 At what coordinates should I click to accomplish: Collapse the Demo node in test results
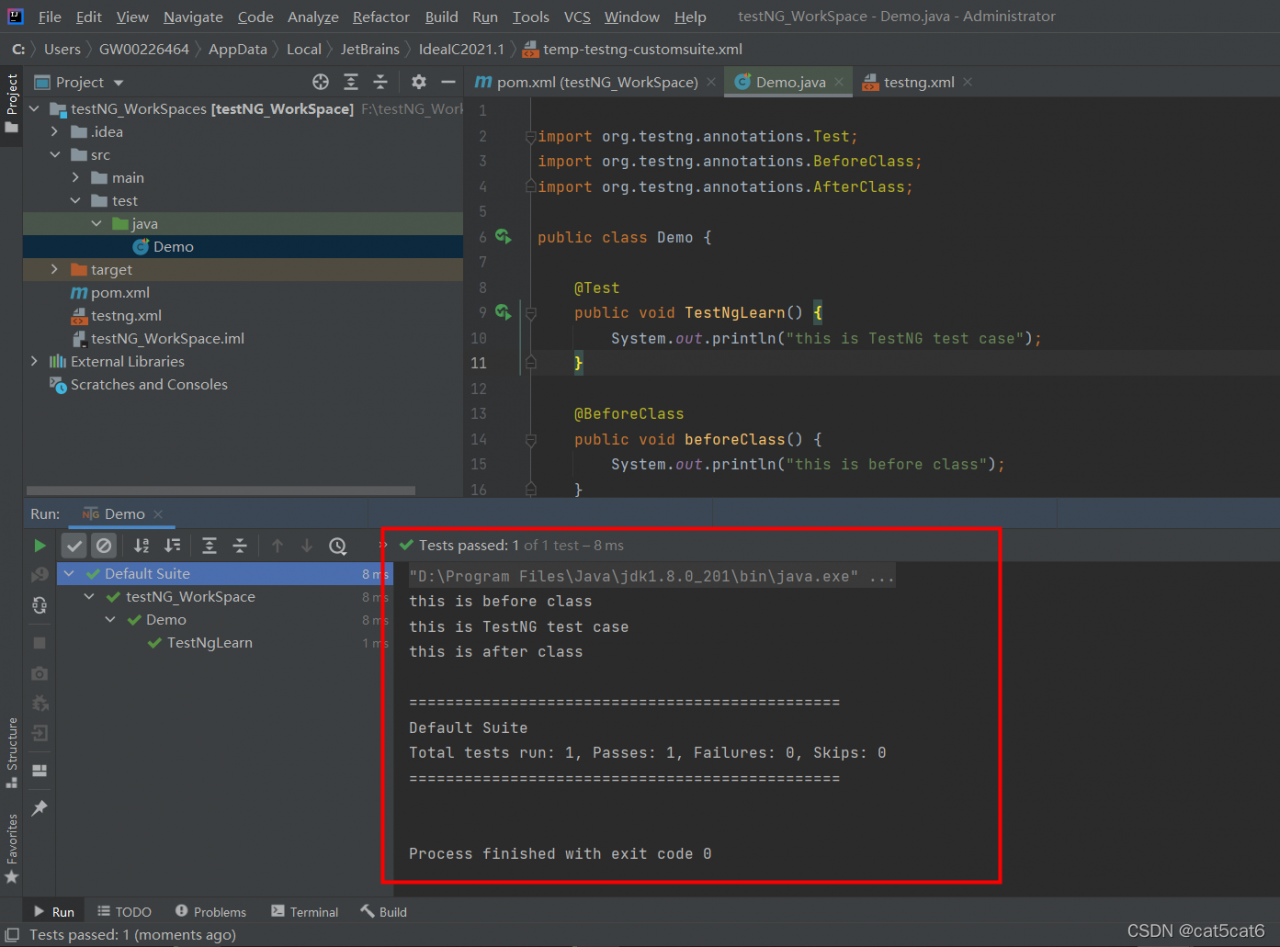pyautogui.click(x=111, y=620)
